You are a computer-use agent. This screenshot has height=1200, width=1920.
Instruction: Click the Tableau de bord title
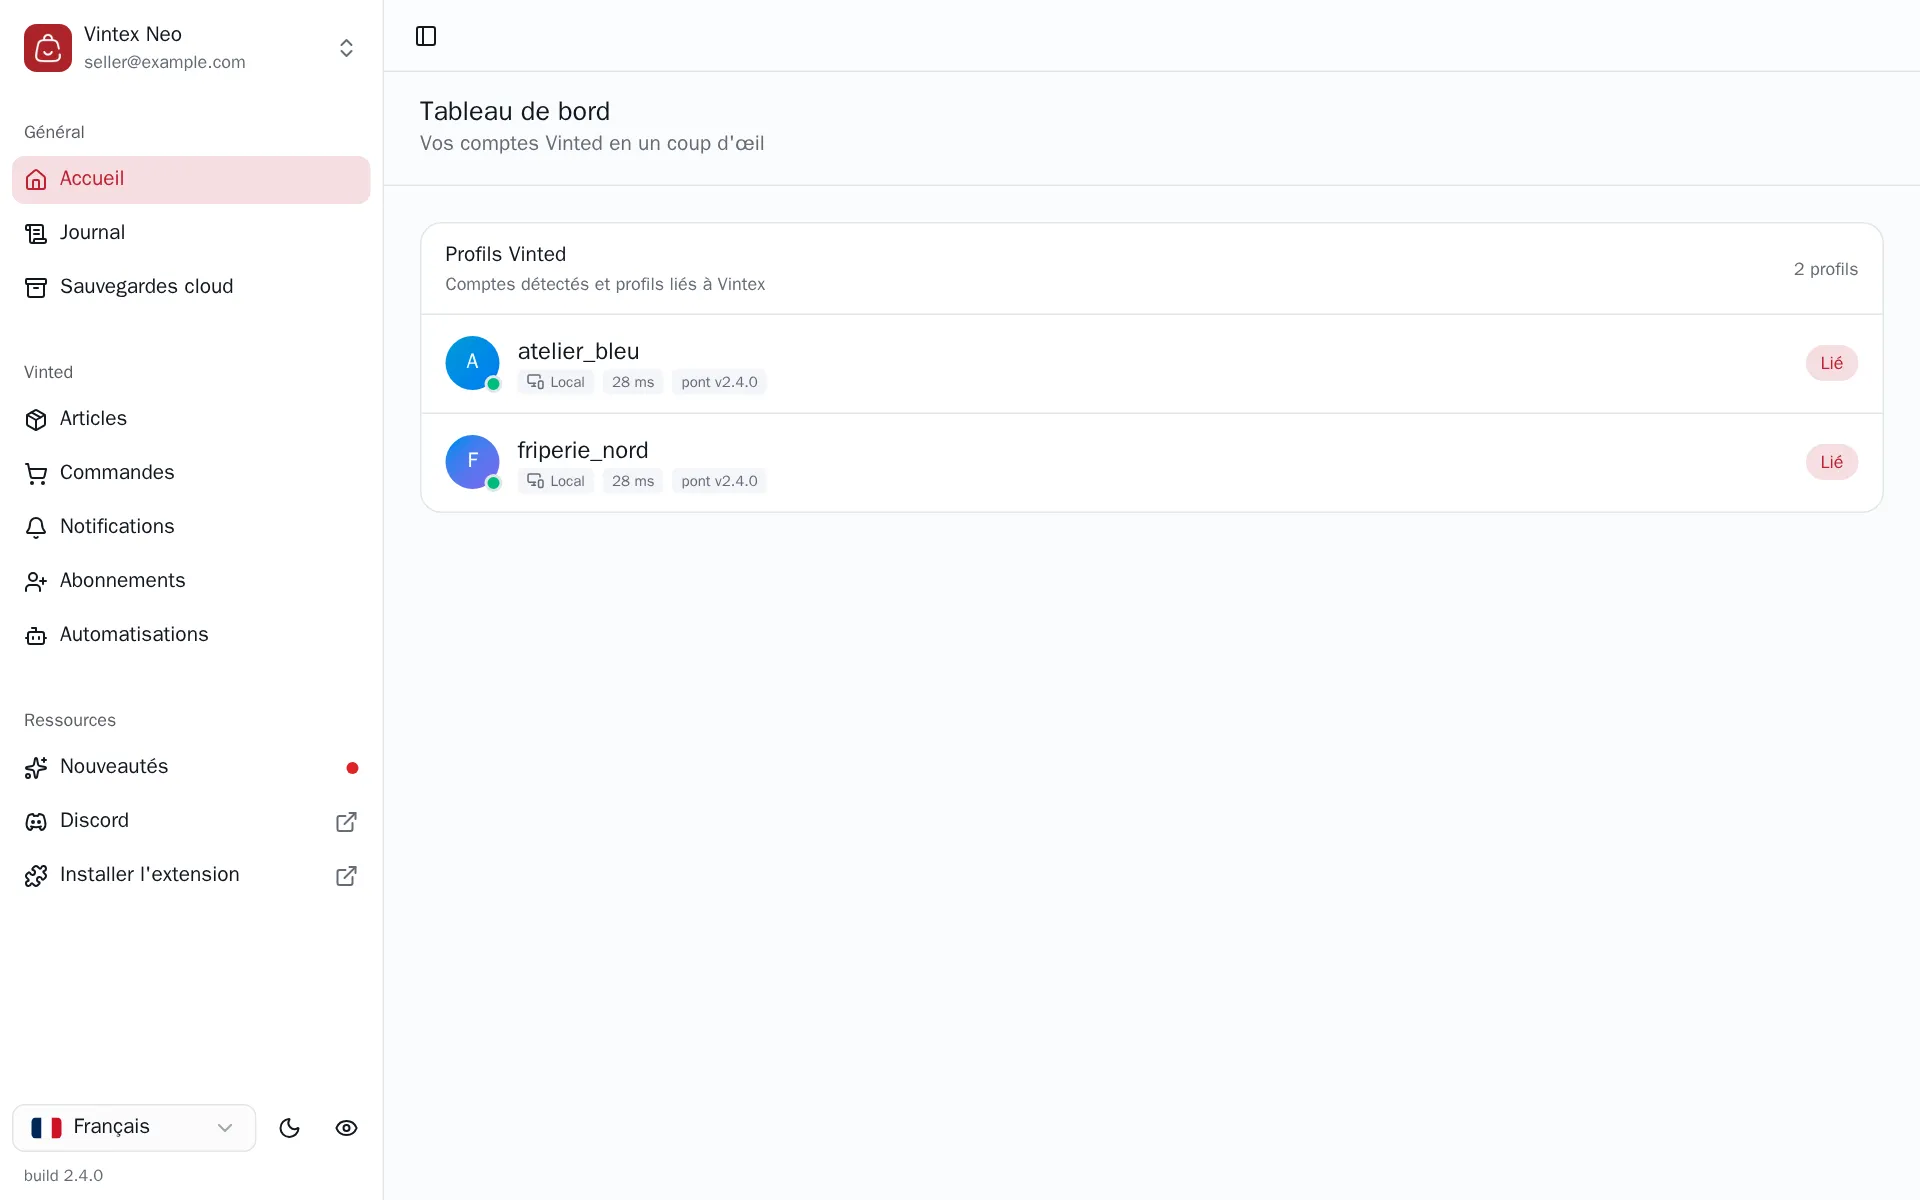[x=514, y=111]
